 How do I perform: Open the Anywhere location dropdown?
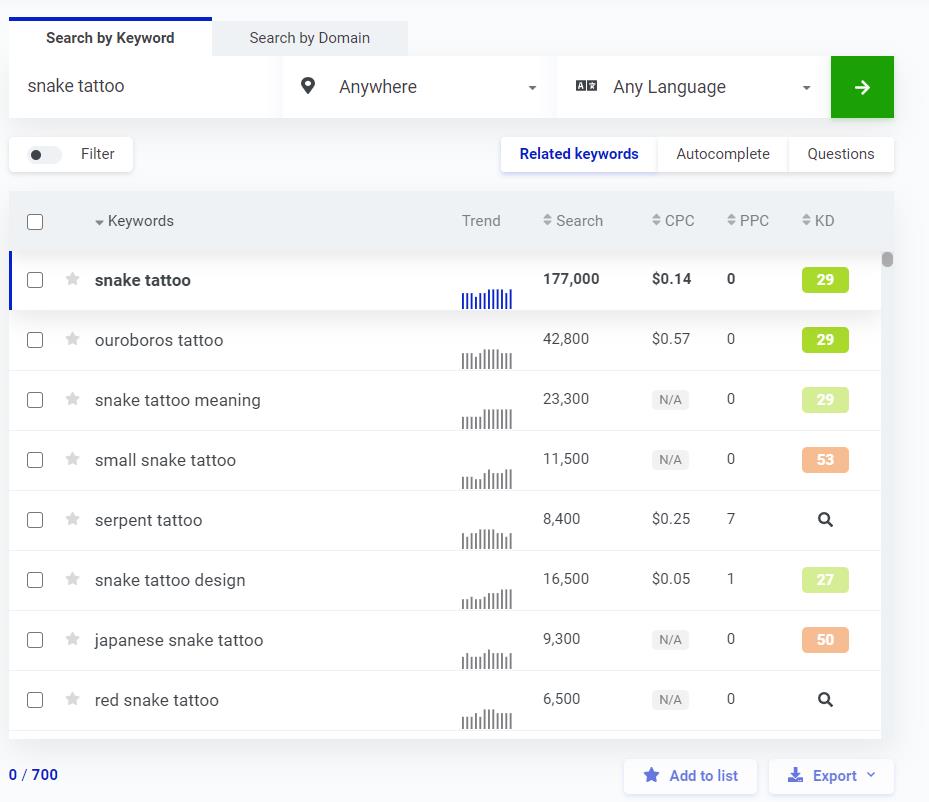412,87
